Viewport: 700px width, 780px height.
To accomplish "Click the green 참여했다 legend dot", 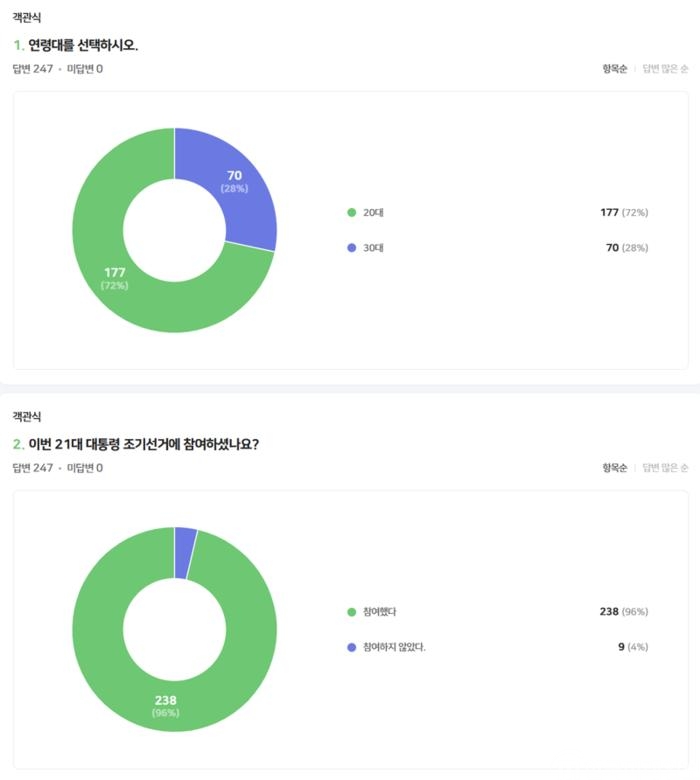I will pos(351,612).
